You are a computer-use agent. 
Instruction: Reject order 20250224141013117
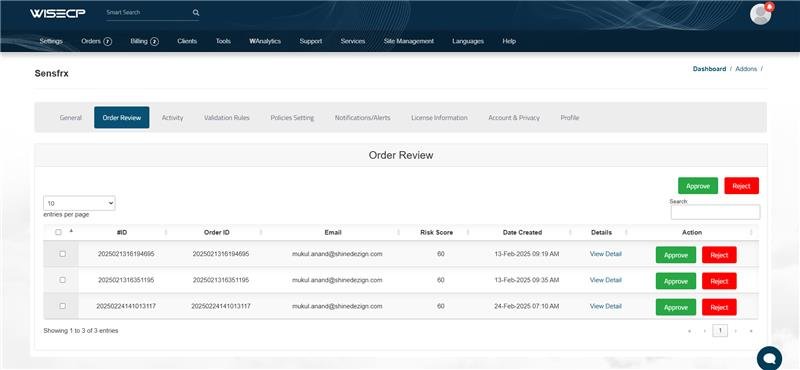719,307
